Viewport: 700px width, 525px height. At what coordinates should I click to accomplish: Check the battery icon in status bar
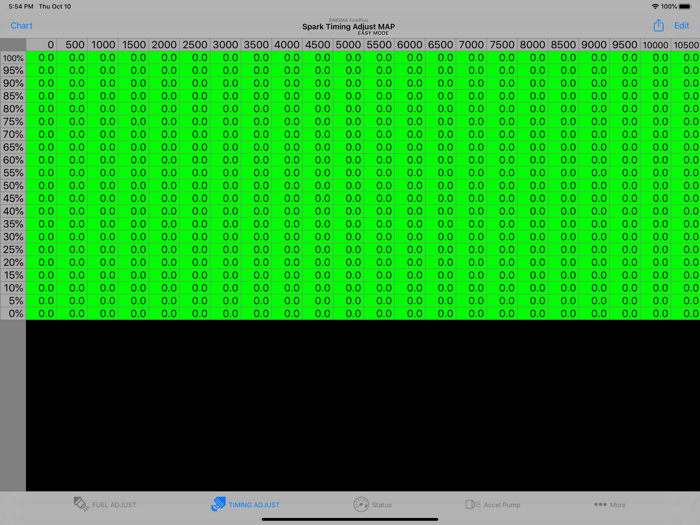[x=685, y=6]
